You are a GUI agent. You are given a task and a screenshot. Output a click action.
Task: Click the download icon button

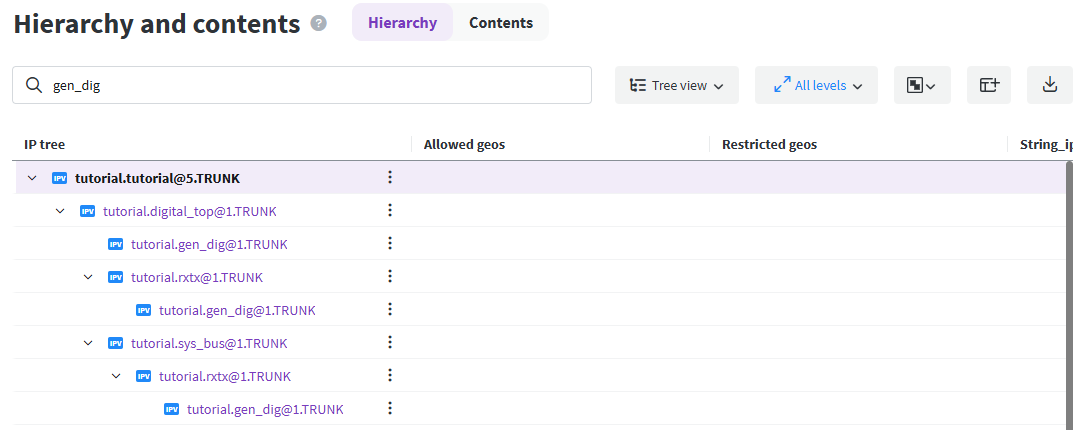pyautogui.click(x=1049, y=85)
